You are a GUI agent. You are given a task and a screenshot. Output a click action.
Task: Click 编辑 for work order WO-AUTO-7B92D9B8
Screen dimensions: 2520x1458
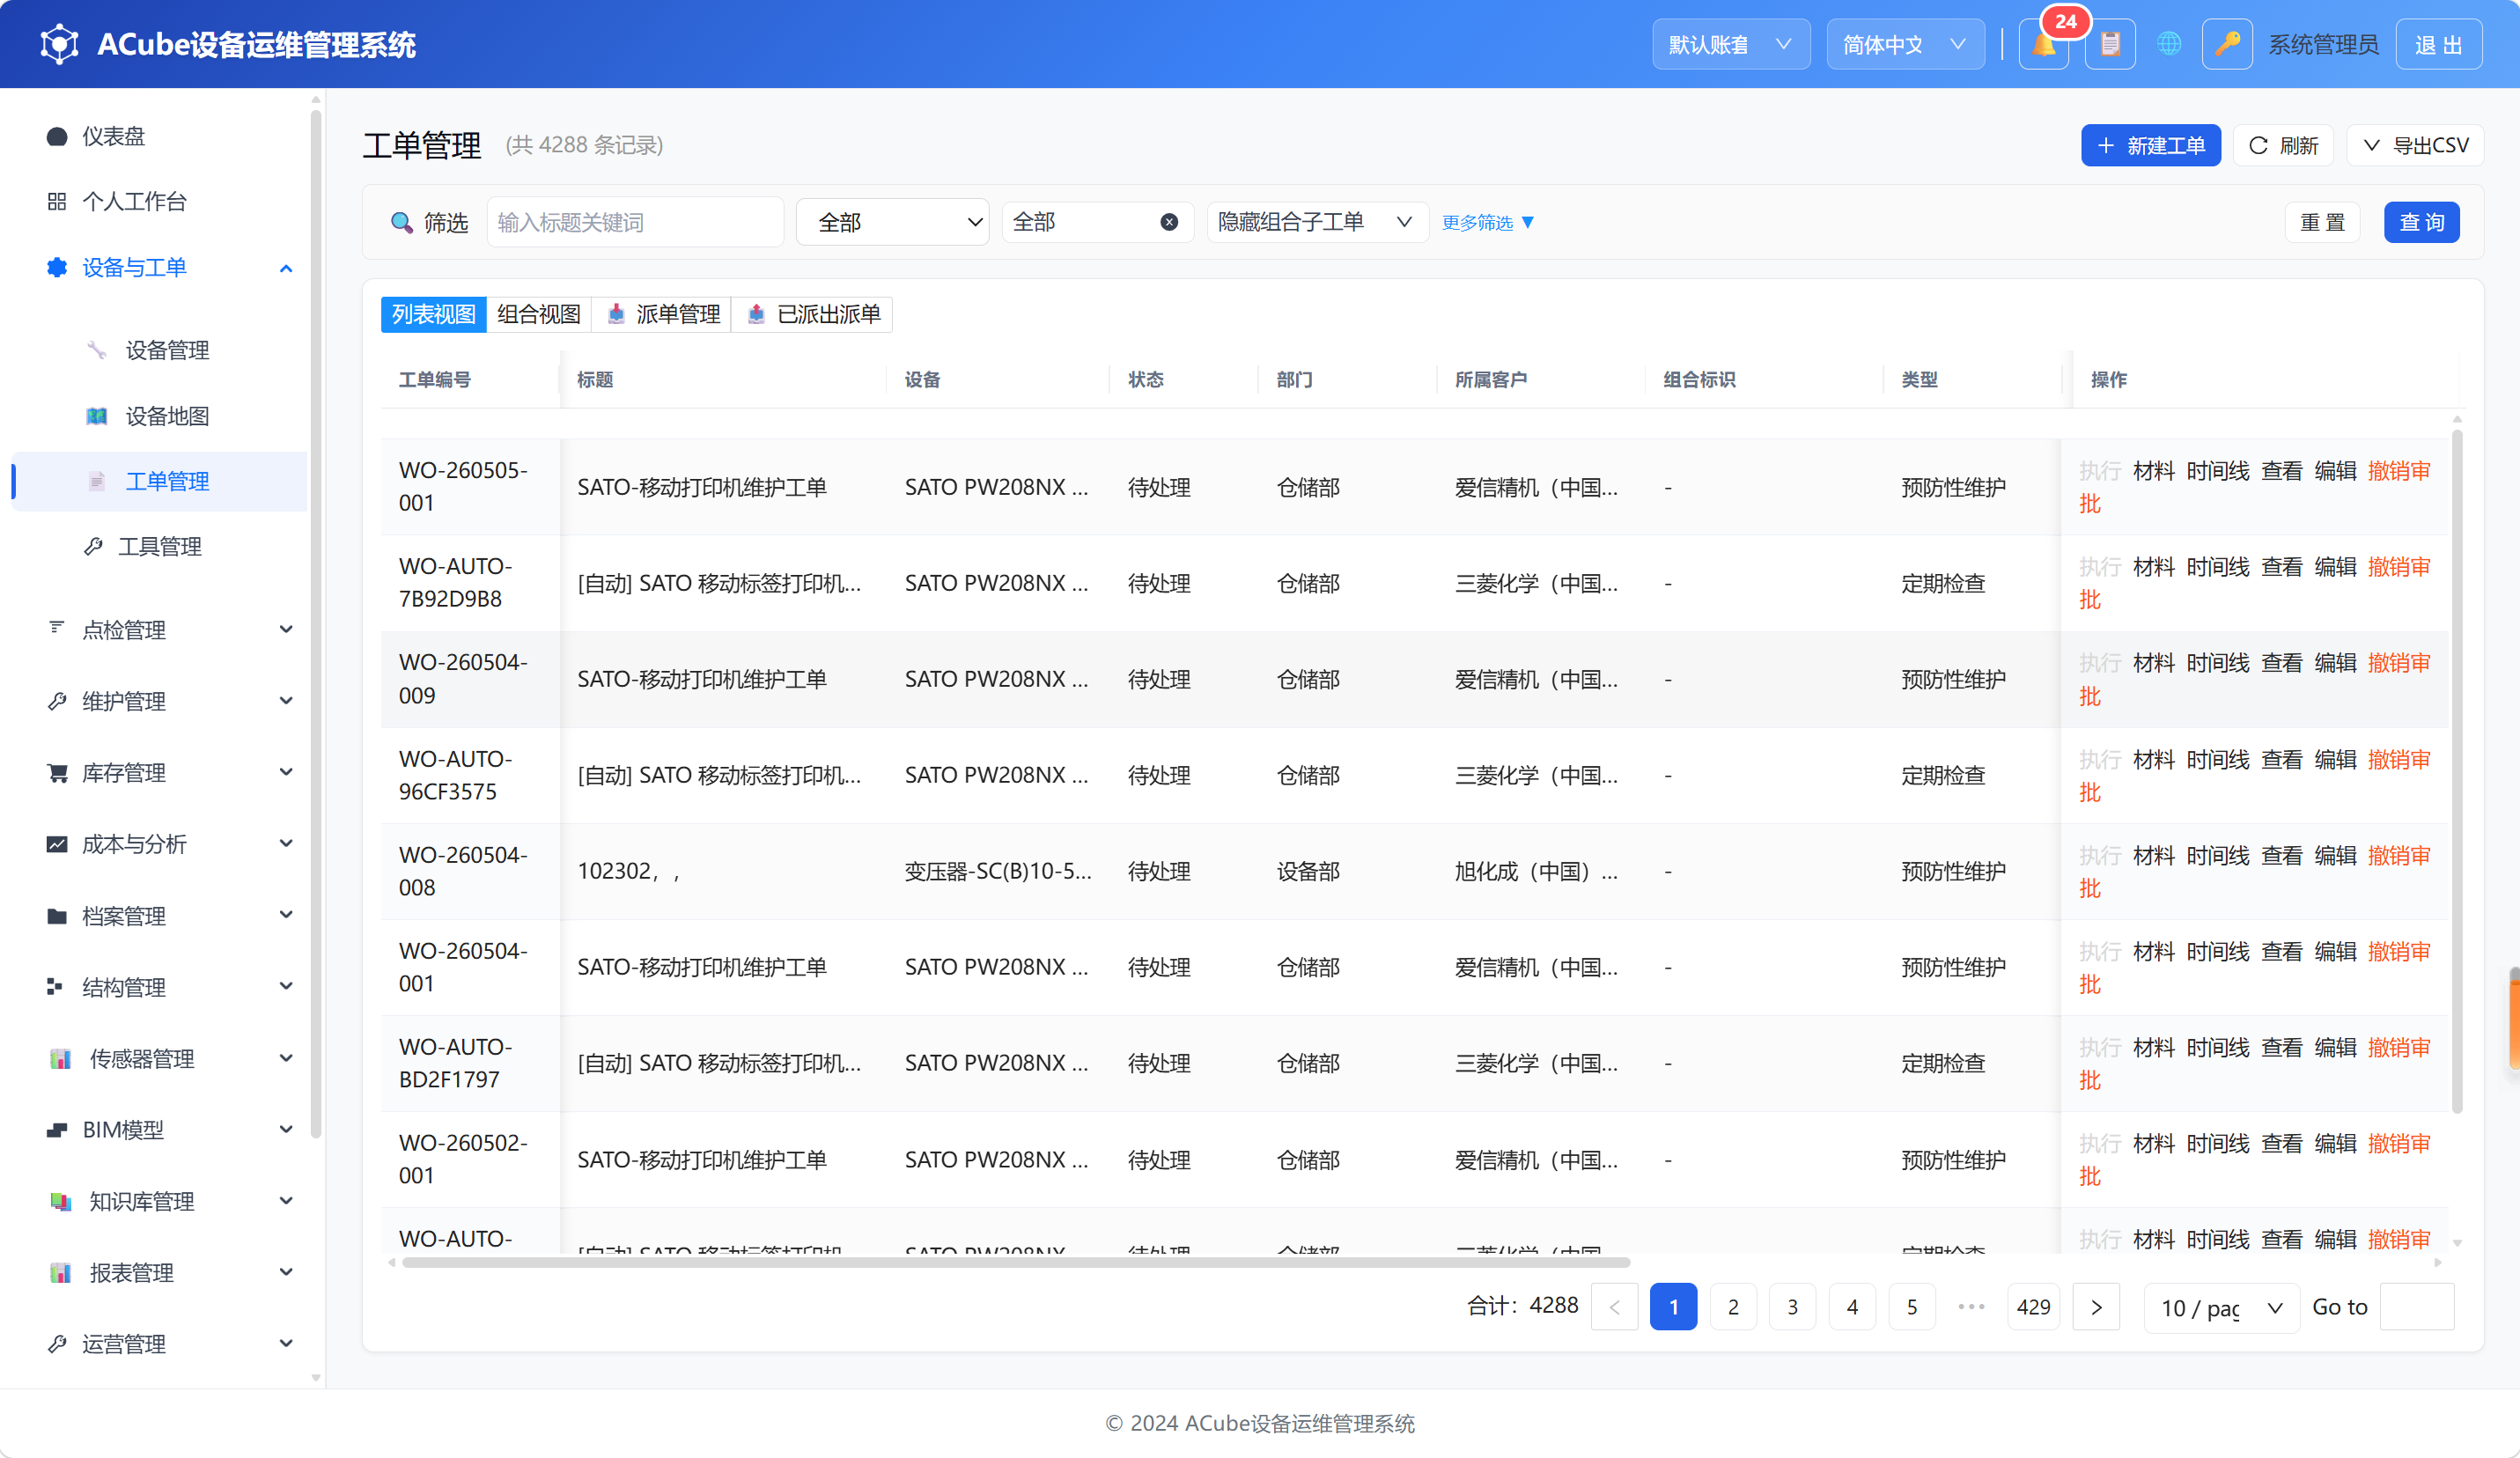pyautogui.click(x=2335, y=566)
